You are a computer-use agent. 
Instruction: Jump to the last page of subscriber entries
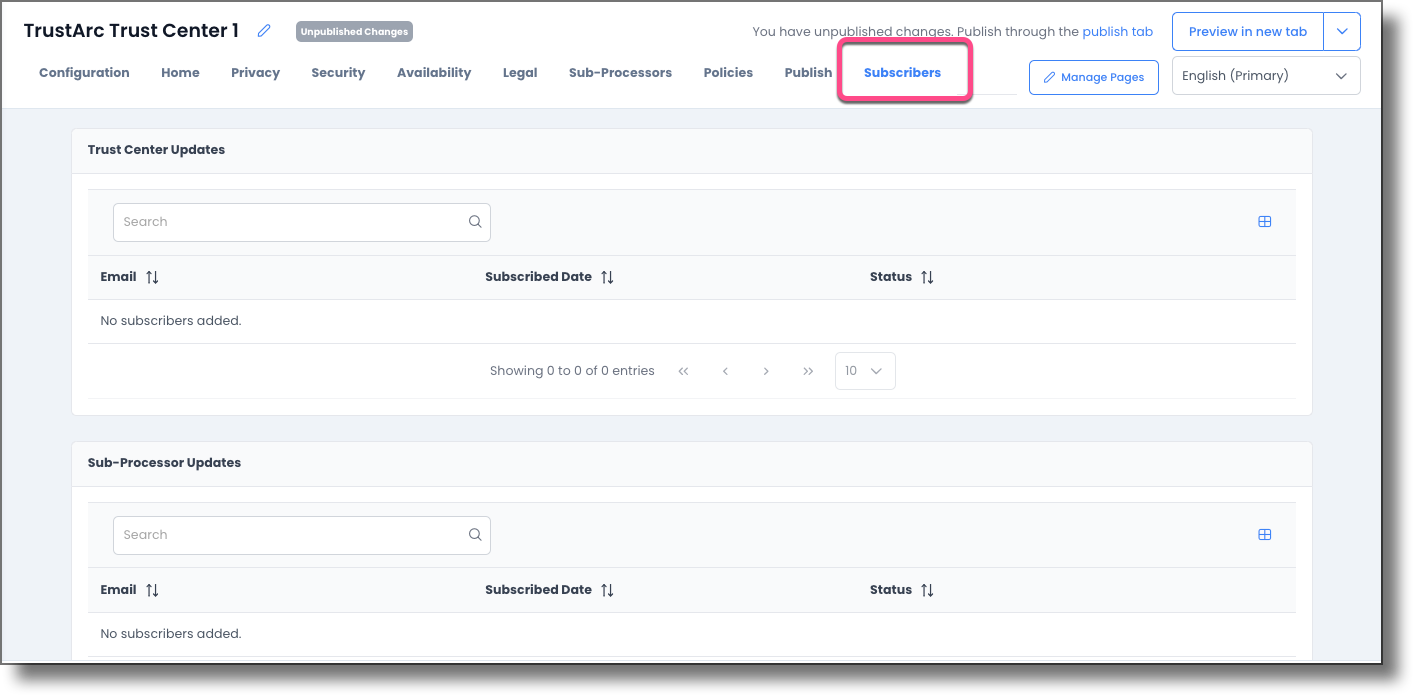808,370
